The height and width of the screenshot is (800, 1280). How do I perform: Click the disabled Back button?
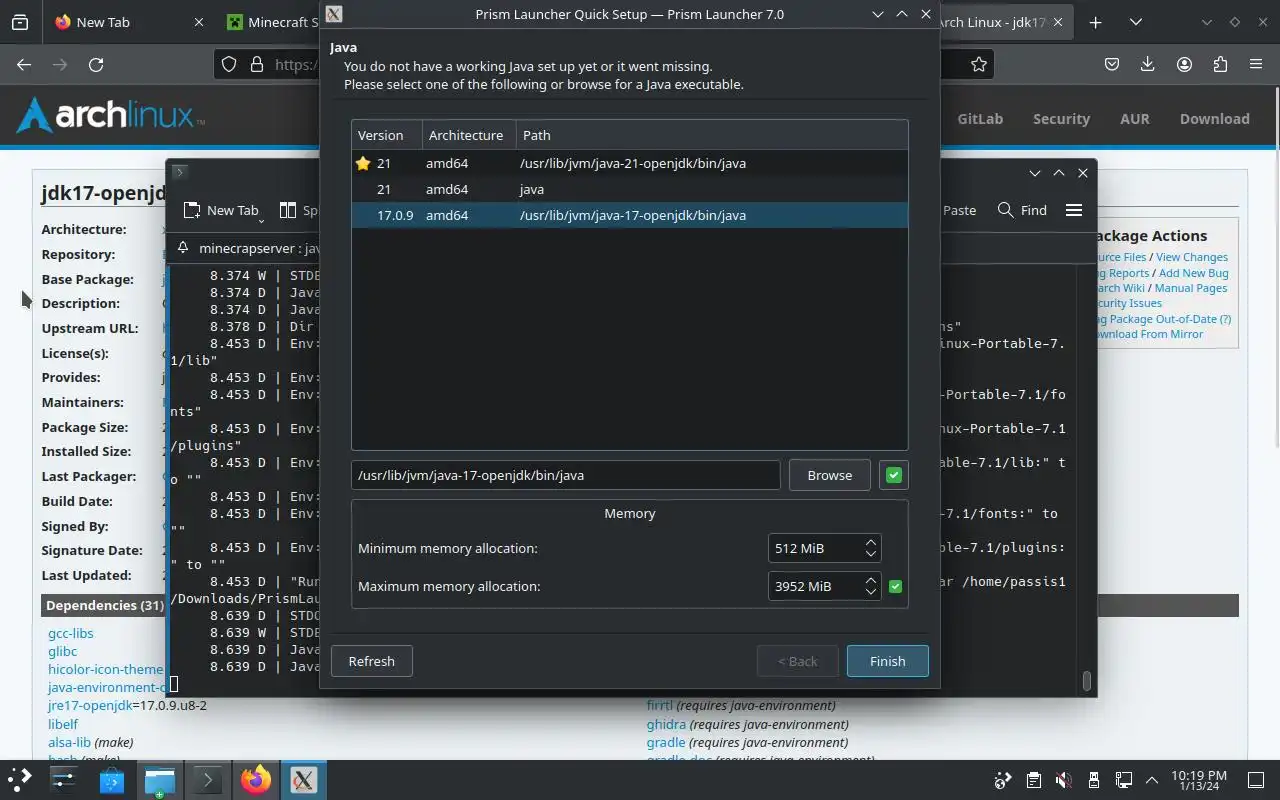798,661
